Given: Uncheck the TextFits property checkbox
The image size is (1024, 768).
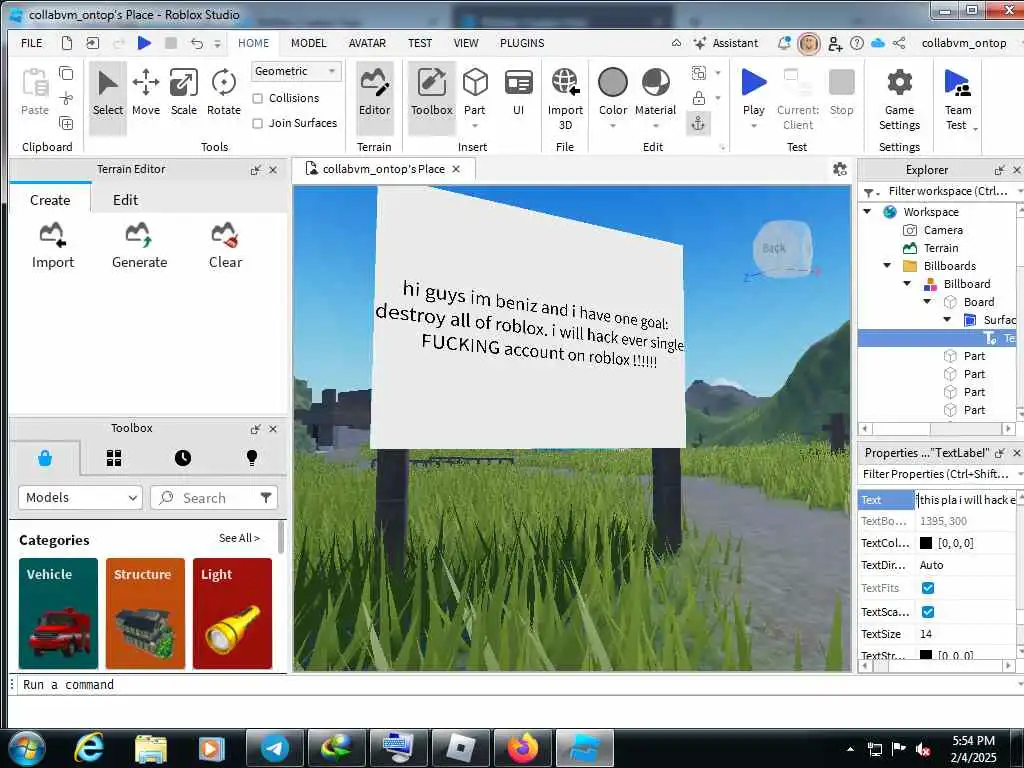Looking at the screenshot, I should tap(927, 588).
